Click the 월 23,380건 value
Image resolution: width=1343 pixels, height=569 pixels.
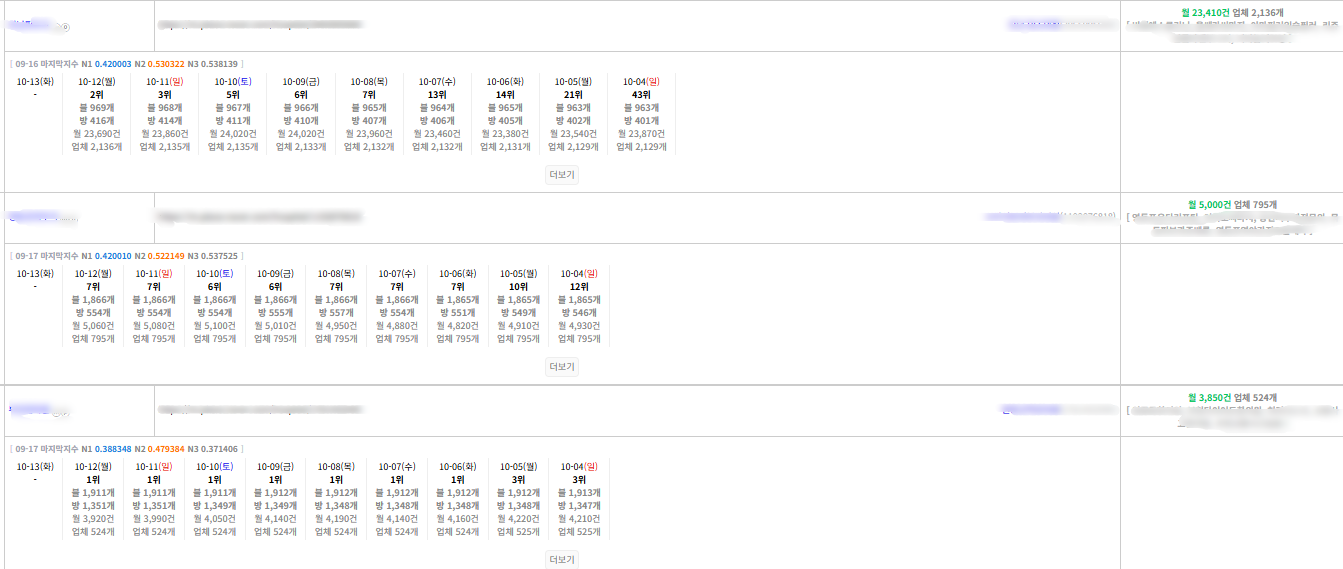(505, 134)
